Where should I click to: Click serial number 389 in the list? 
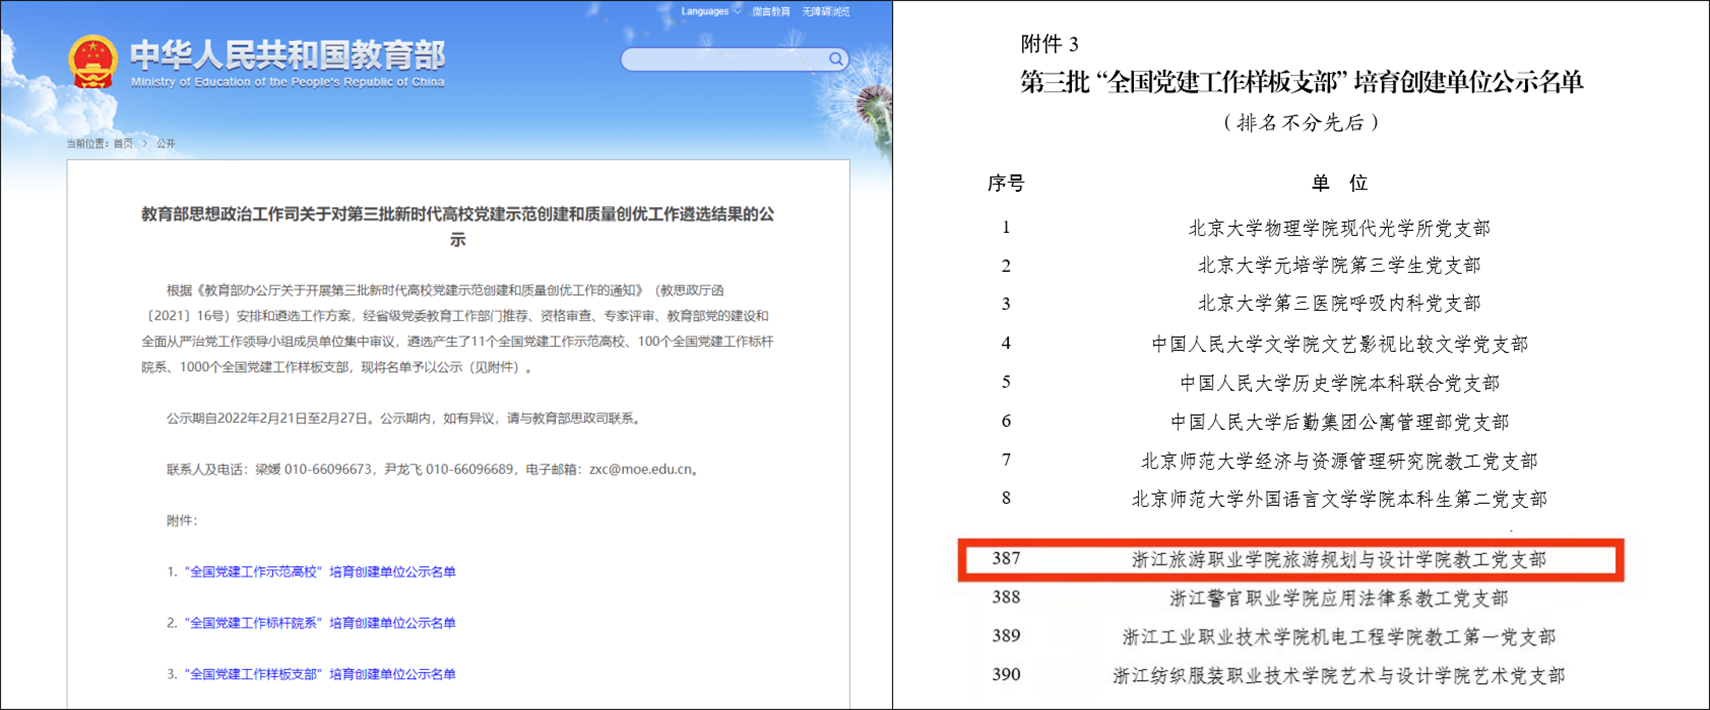(x=1006, y=636)
